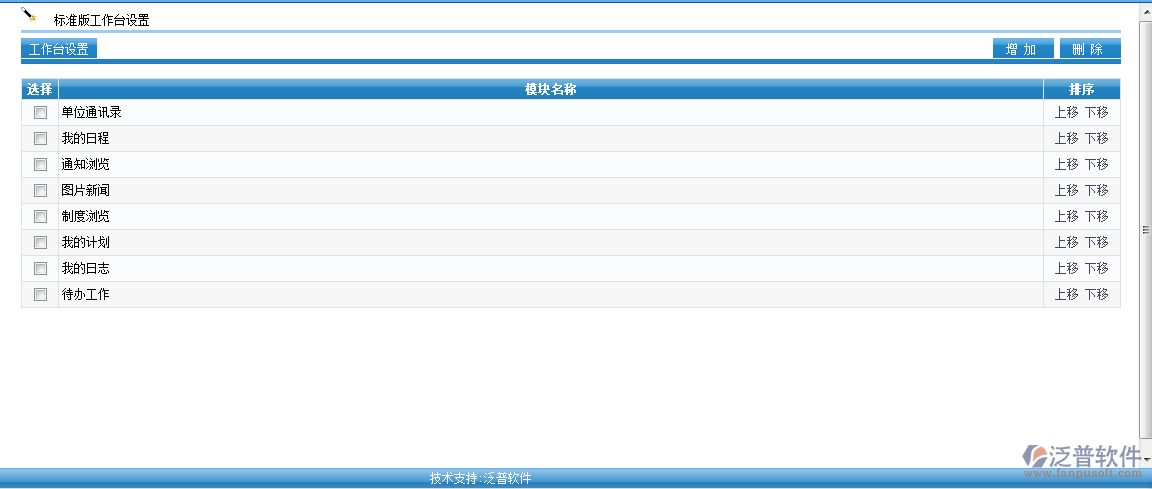Click 上移 for 通知浏览
This screenshot has height=489, width=1152.
click(x=1067, y=164)
